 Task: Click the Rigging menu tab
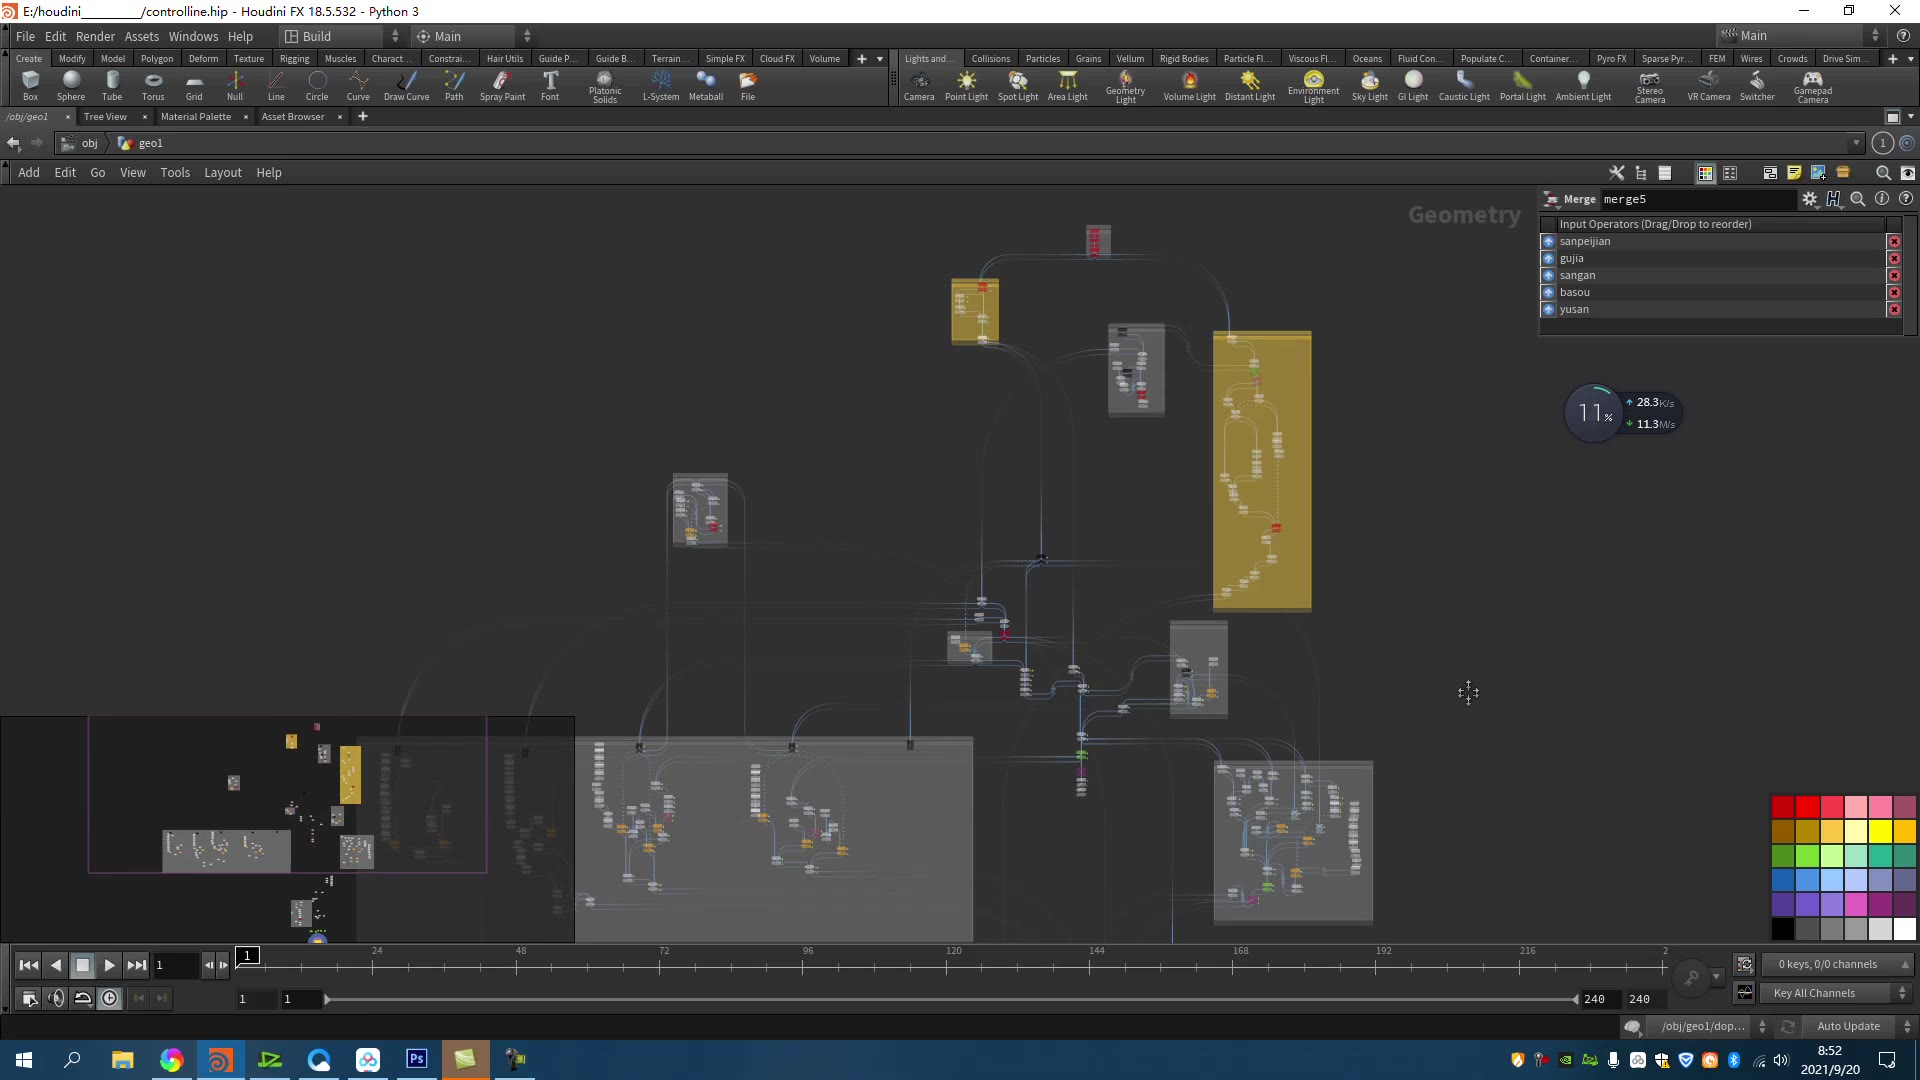[x=293, y=58]
